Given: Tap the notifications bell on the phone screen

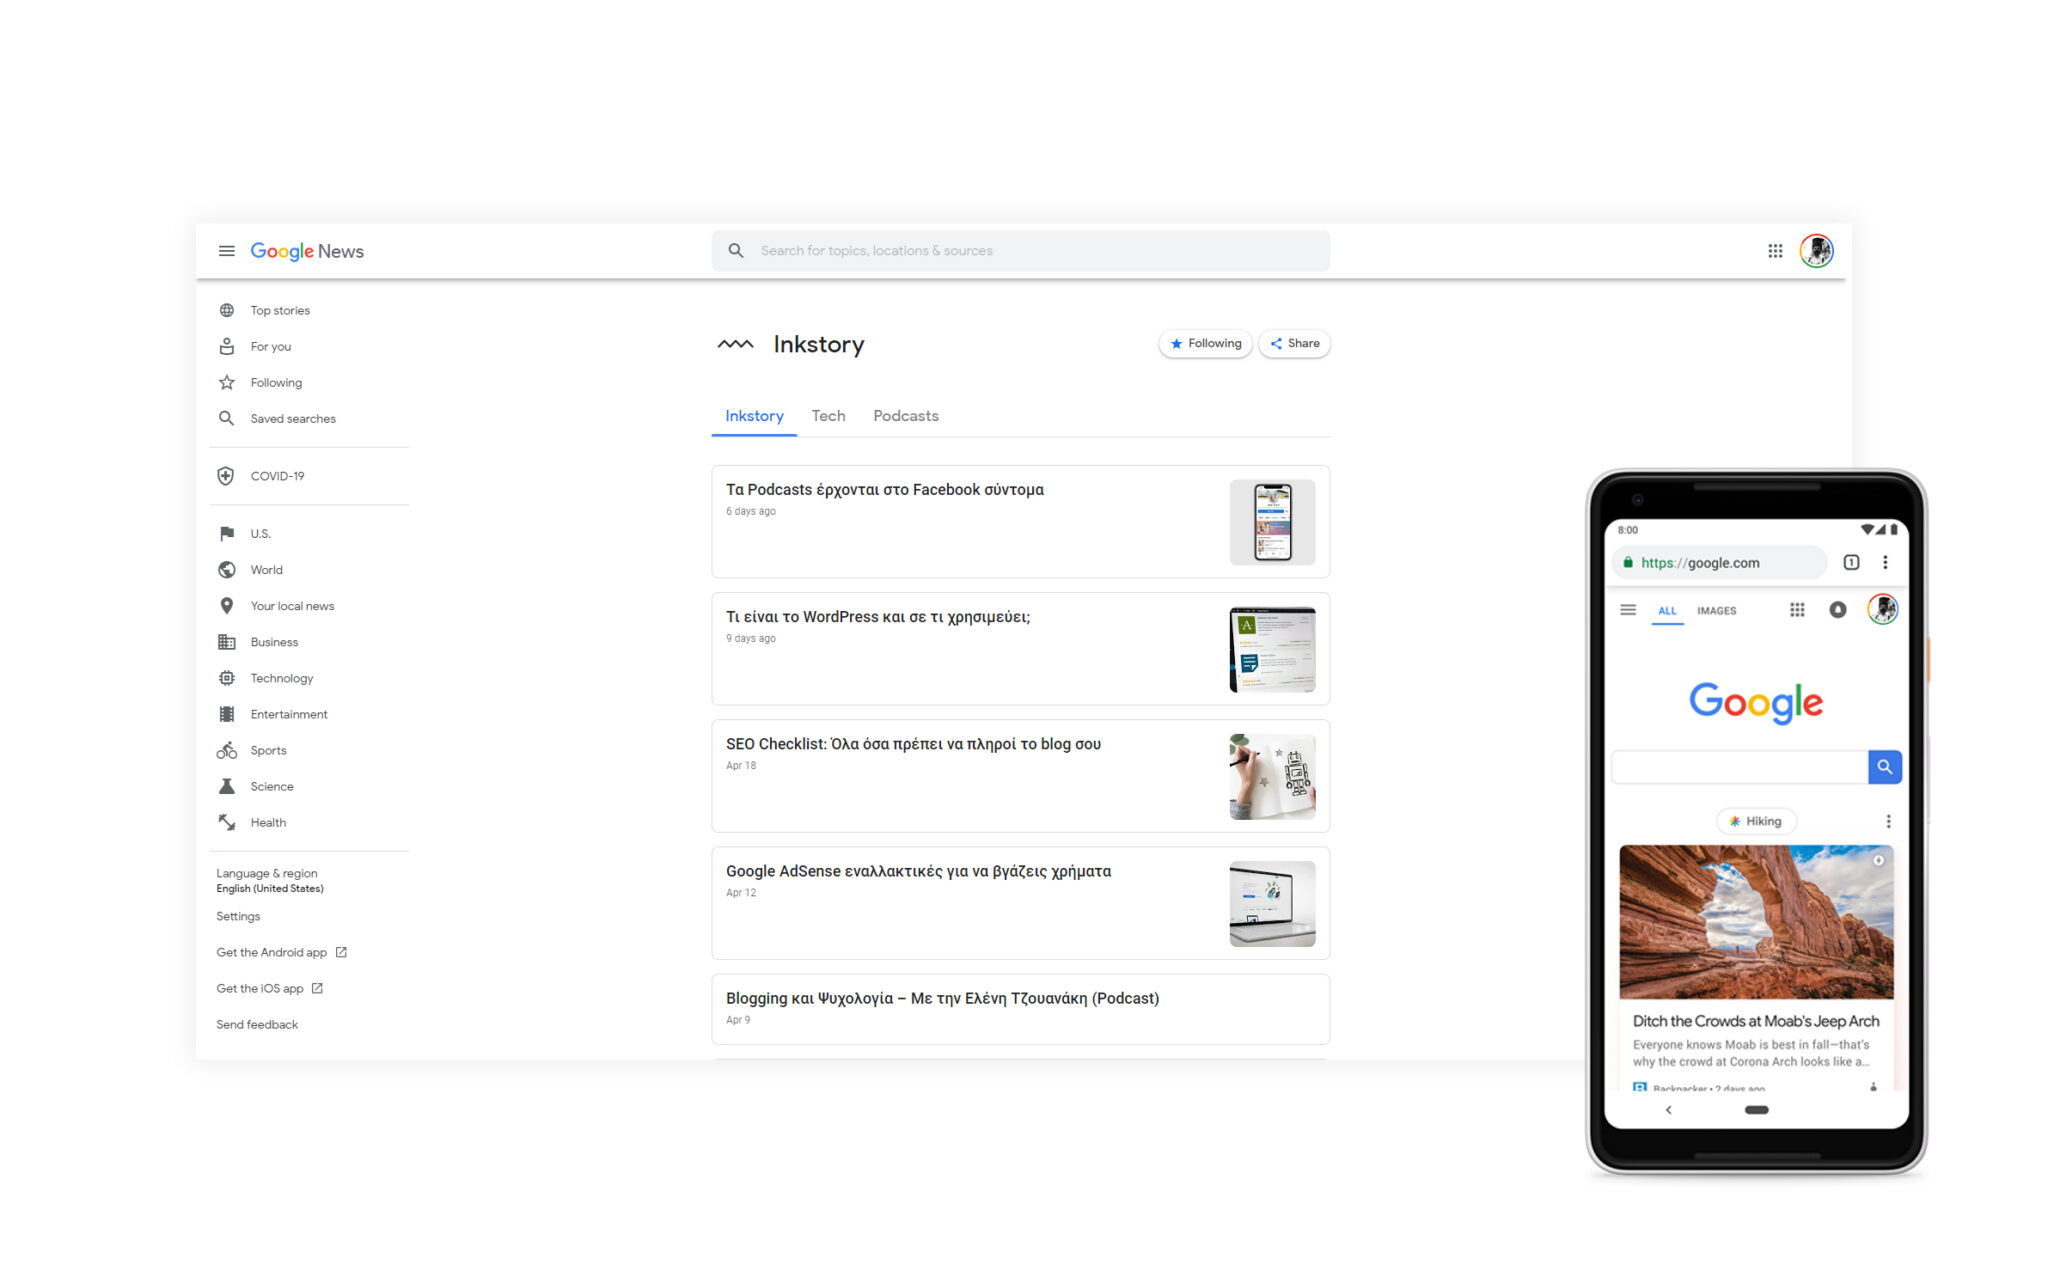Looking at the screenshot, I should click(x=1838, y=609).
